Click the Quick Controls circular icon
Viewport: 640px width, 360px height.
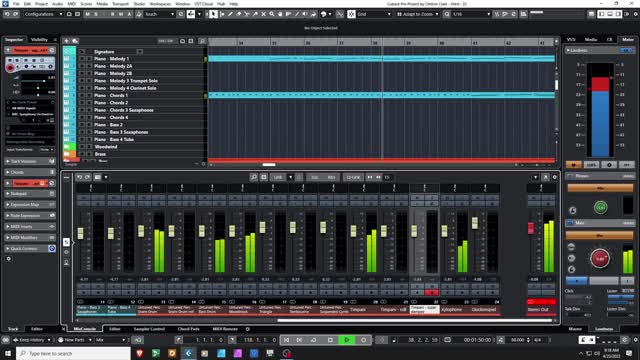click(52, 249)
